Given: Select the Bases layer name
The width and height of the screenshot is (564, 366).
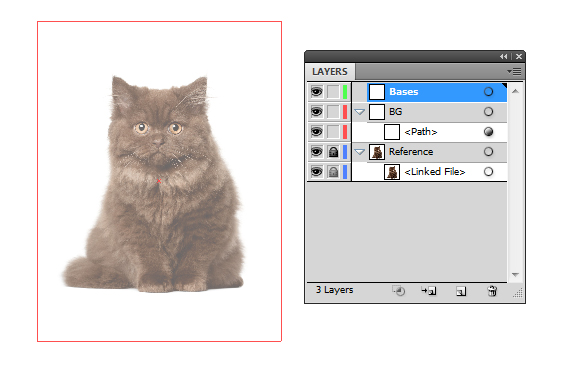Looking at the screenshot, I should click(404, 92).
